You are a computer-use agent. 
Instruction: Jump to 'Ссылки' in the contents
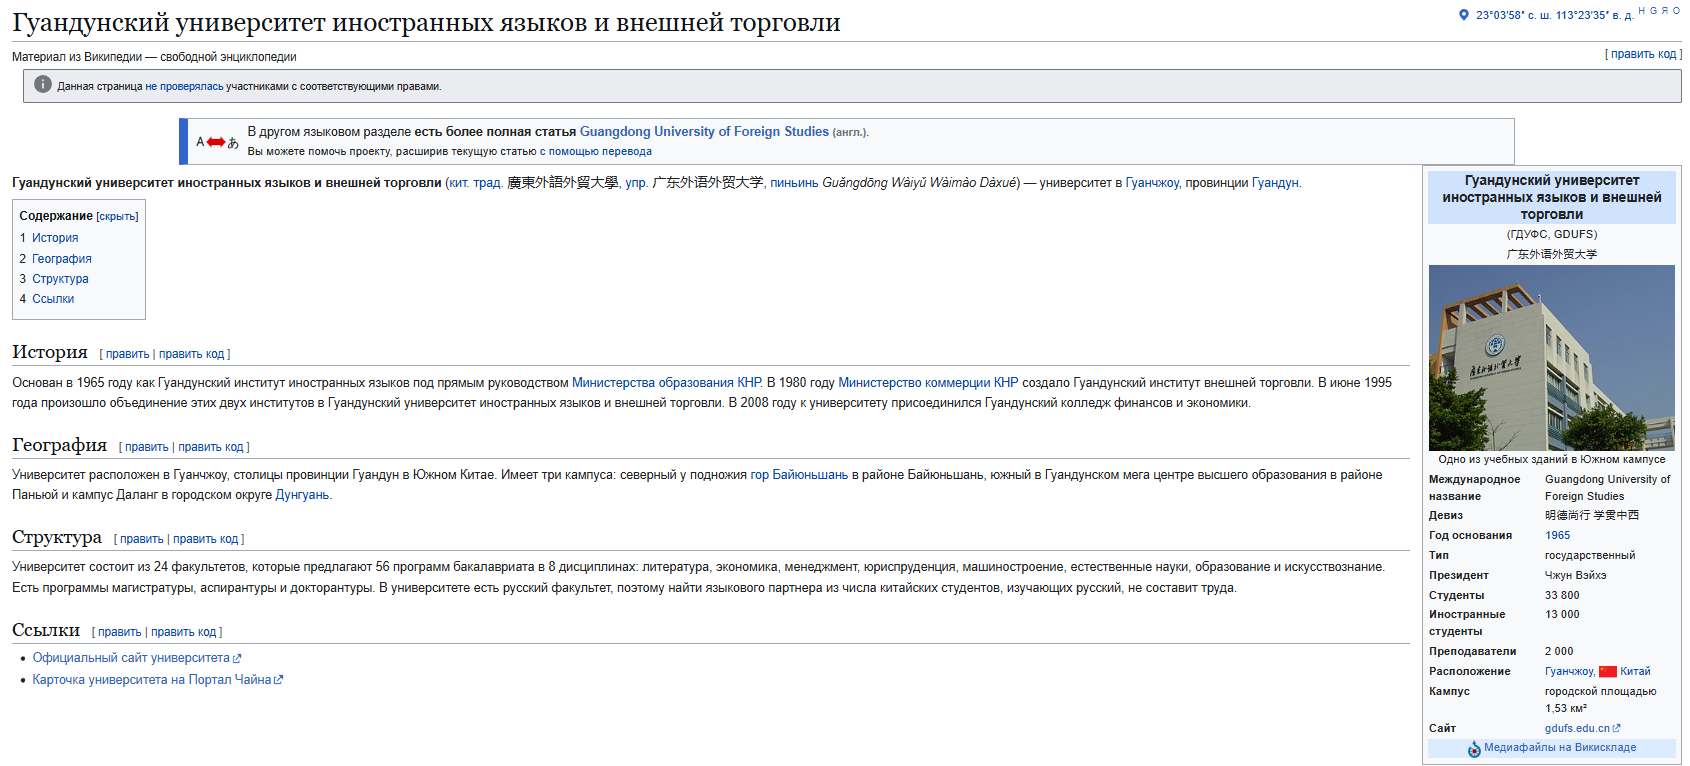pos(53,299)
